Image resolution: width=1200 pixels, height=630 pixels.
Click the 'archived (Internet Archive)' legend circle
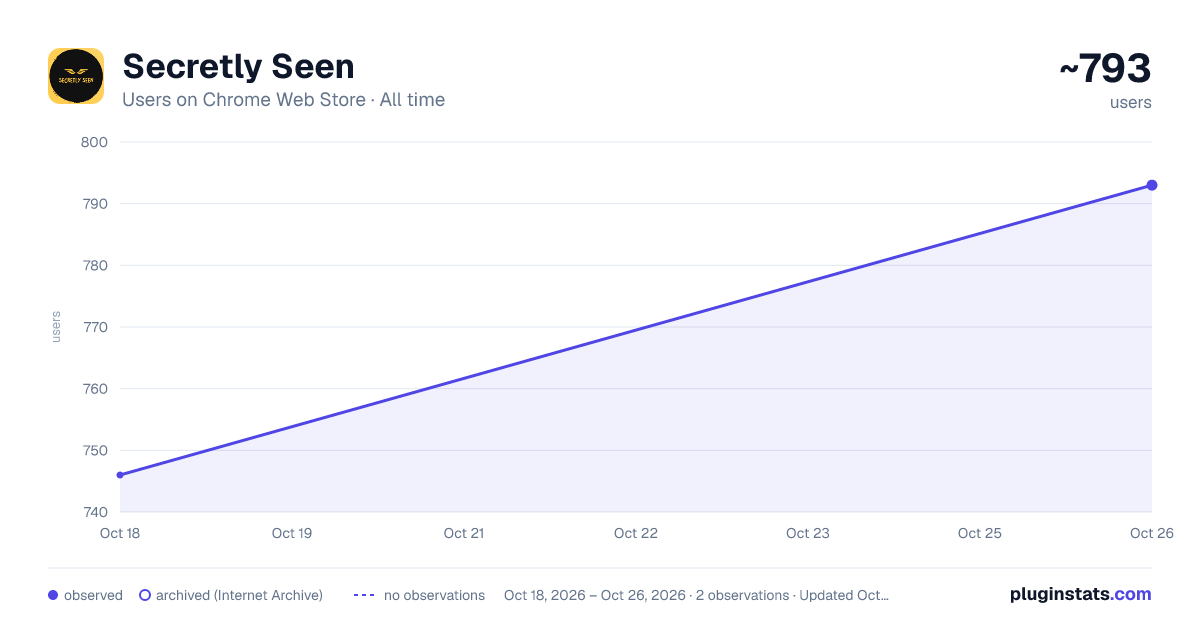[x=145, y=595]
